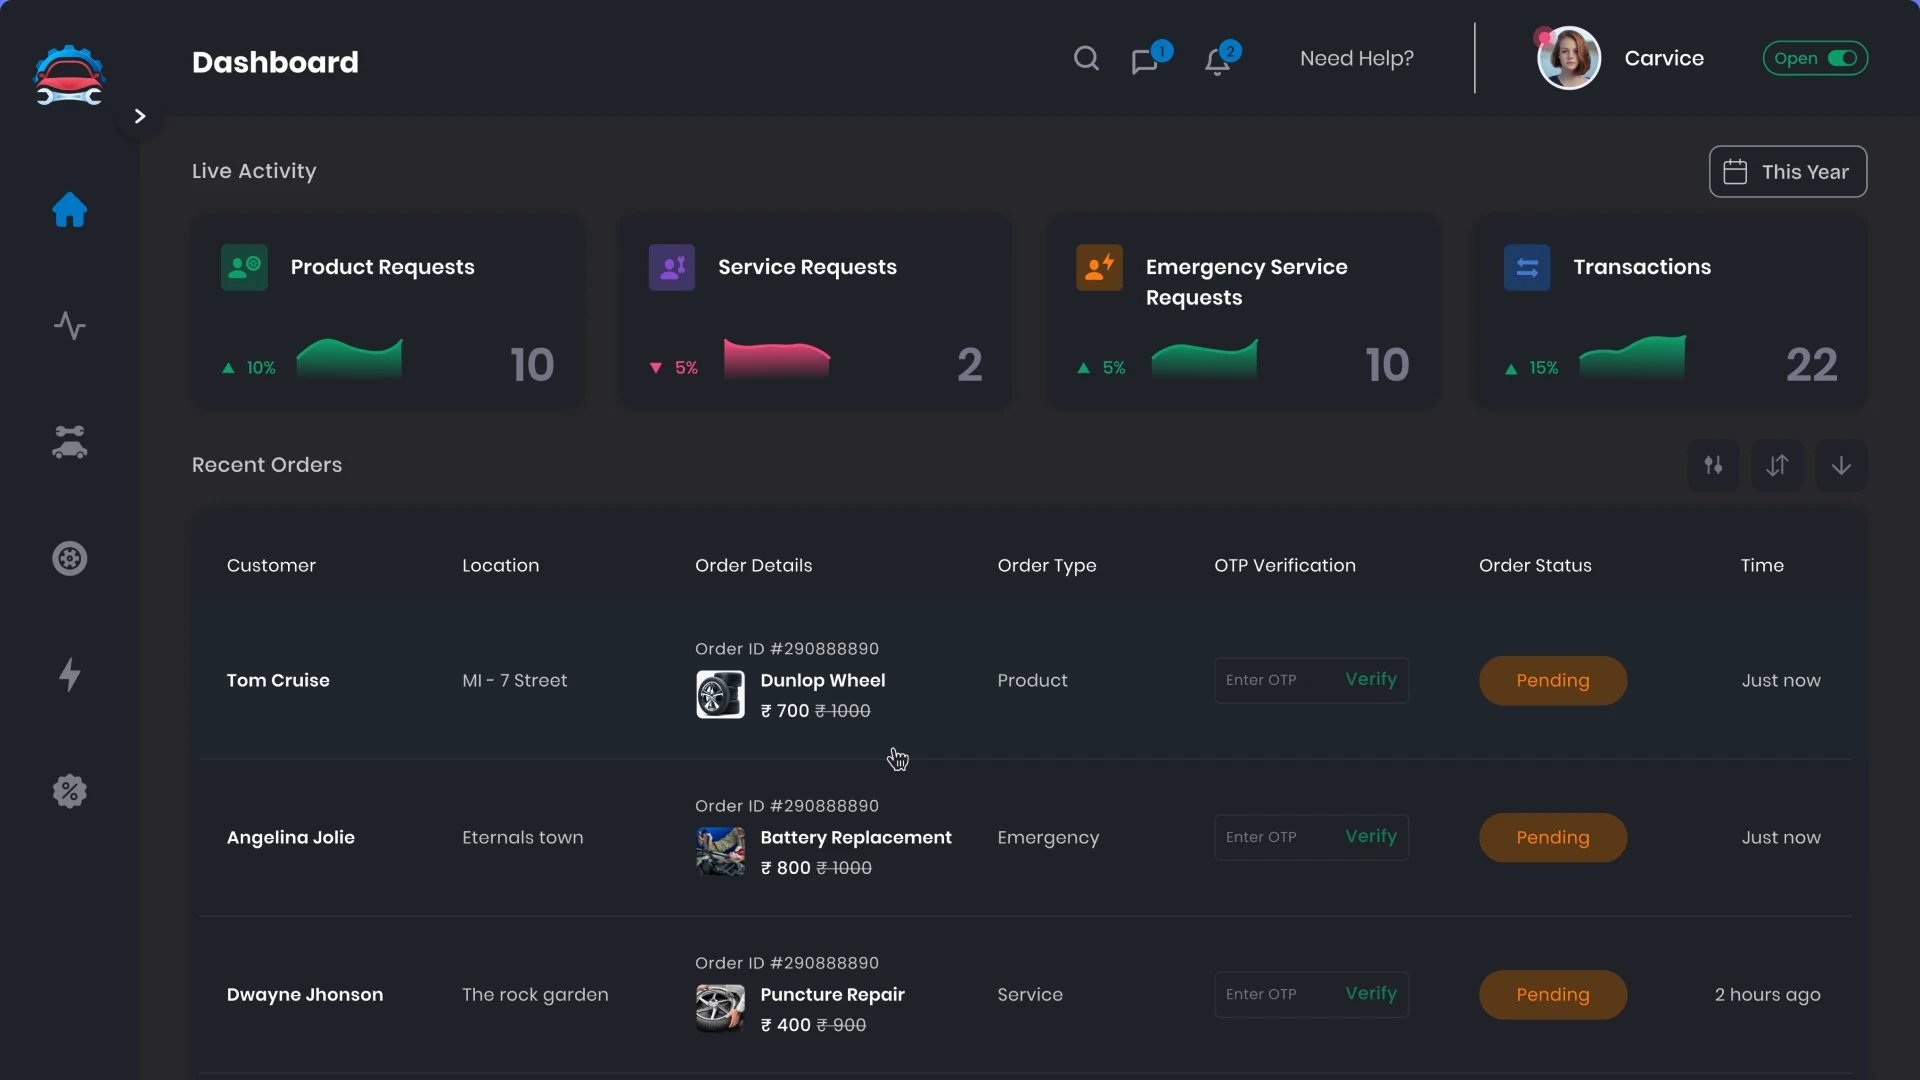Select the car services sidebar icon

[x=70, y=442]
